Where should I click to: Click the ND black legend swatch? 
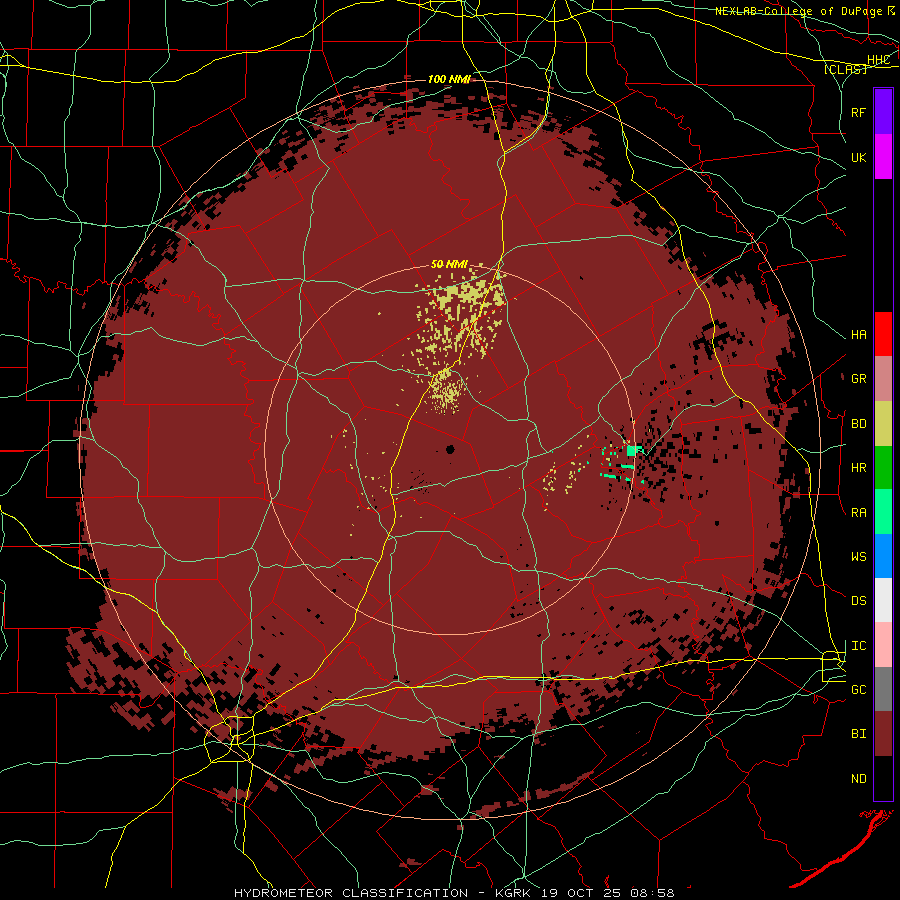tap(883, 778)
